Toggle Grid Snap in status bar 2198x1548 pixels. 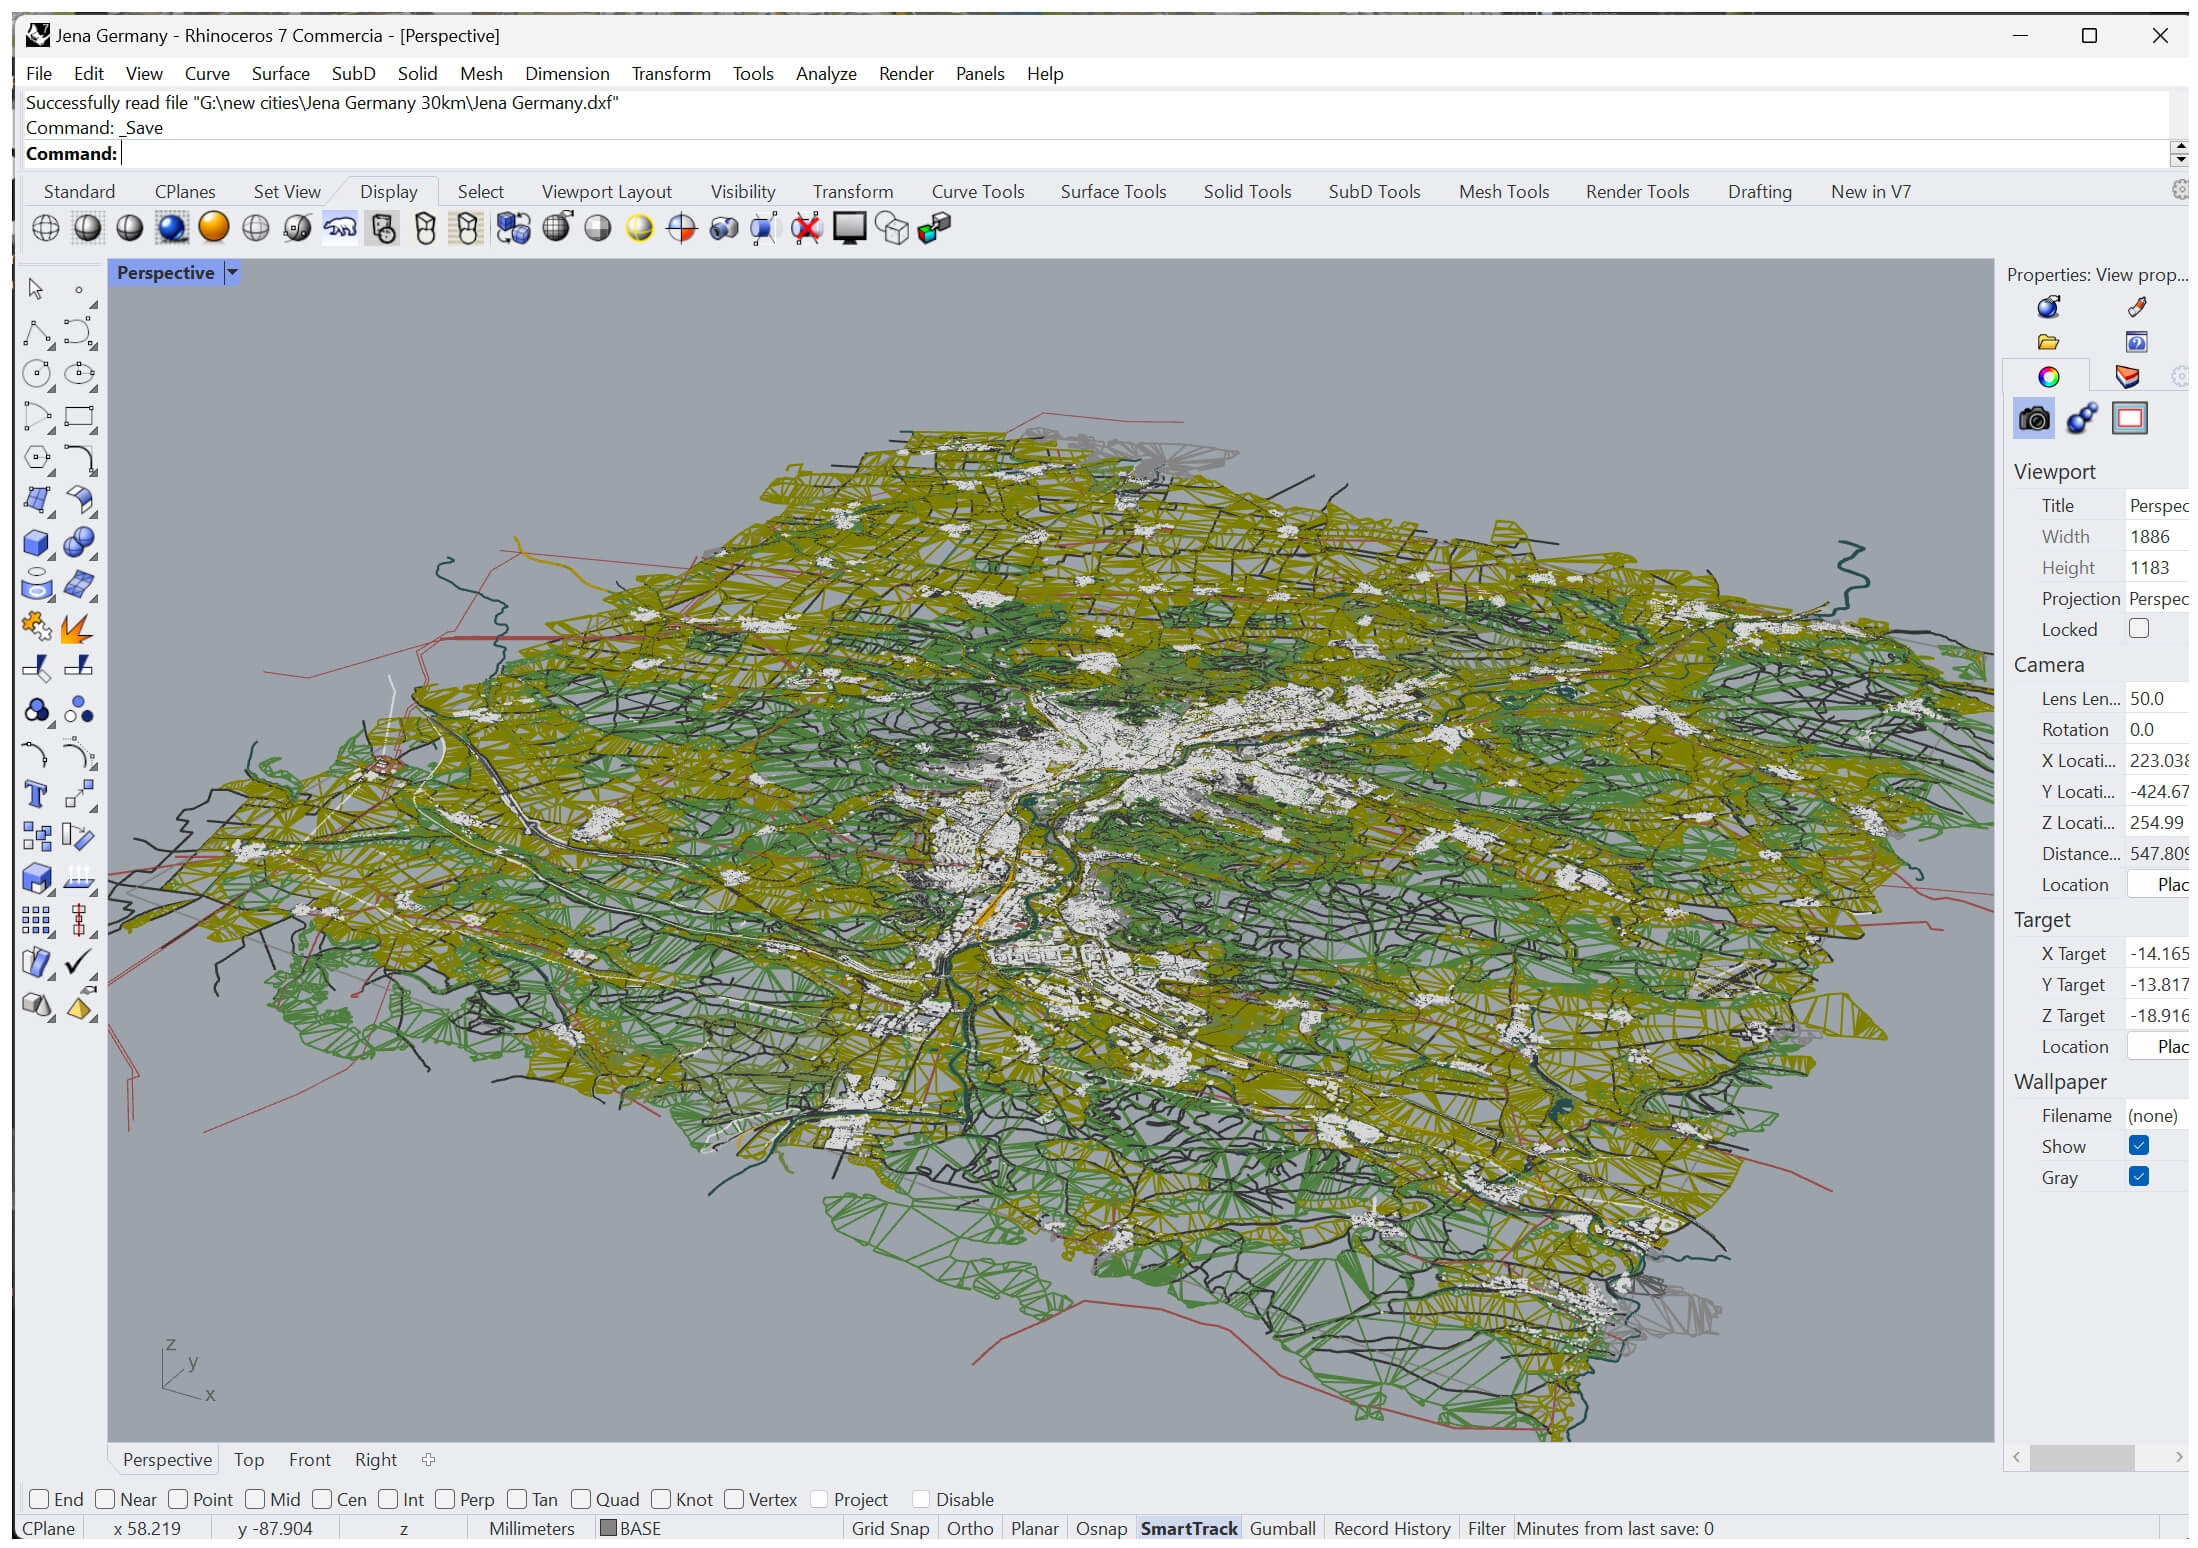[890, 1528]
